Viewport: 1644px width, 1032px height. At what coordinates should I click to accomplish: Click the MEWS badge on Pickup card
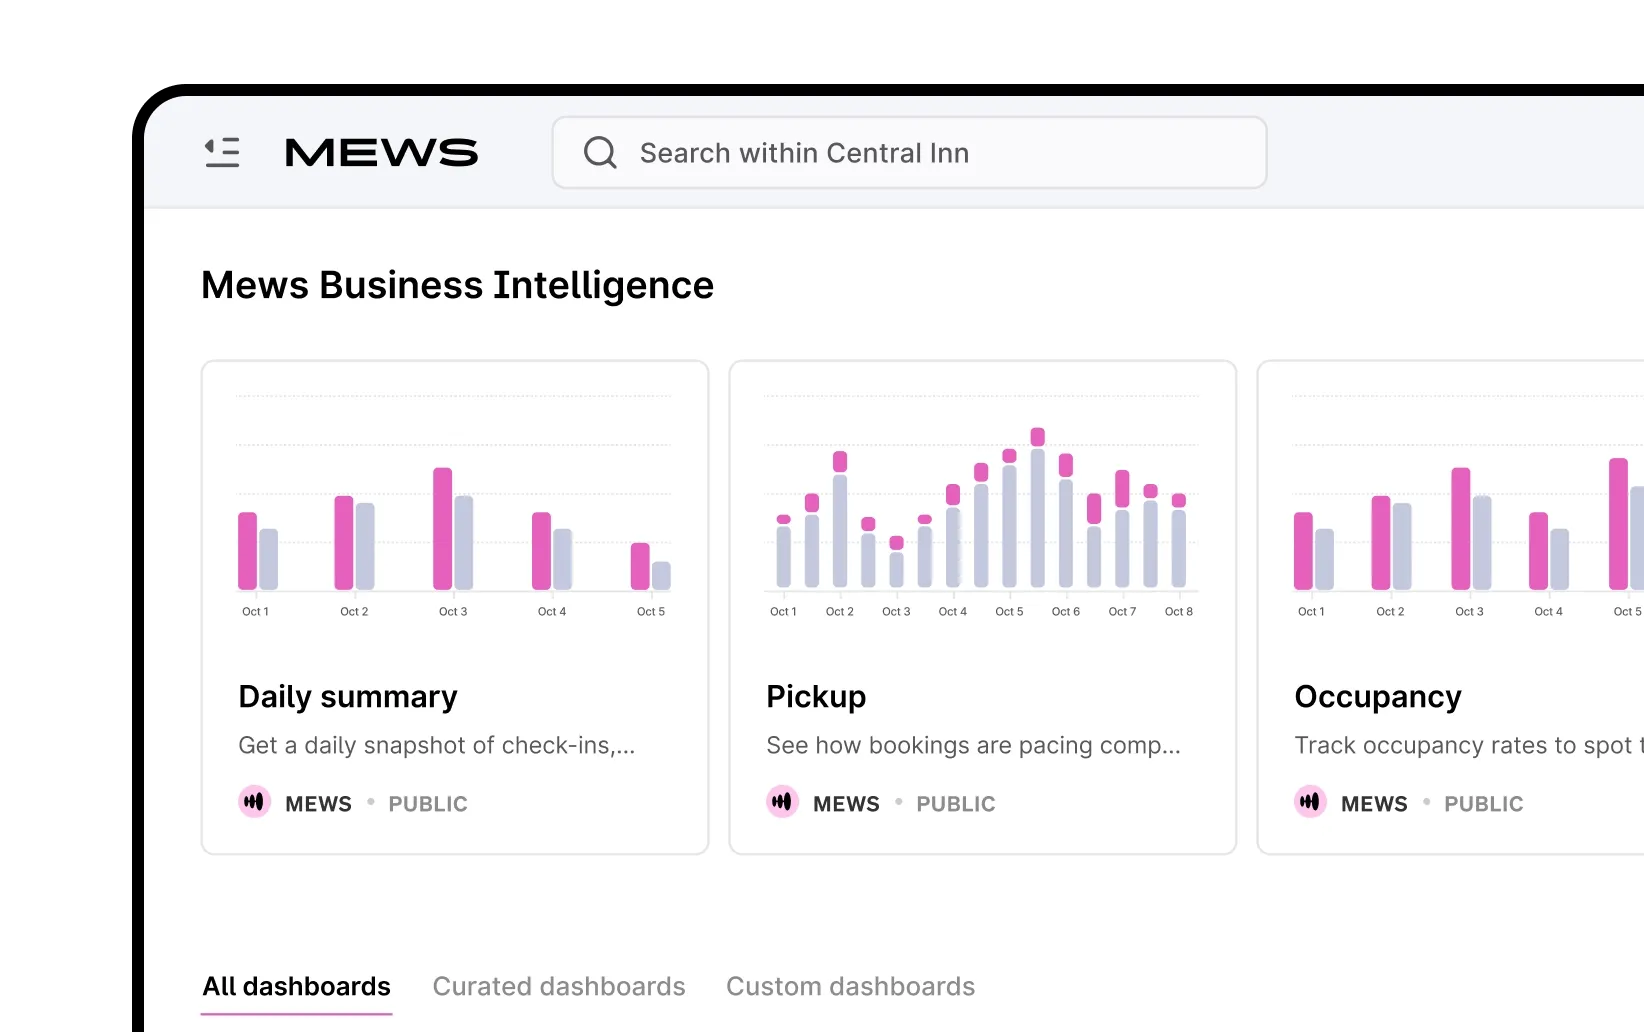tap(782, 802)
